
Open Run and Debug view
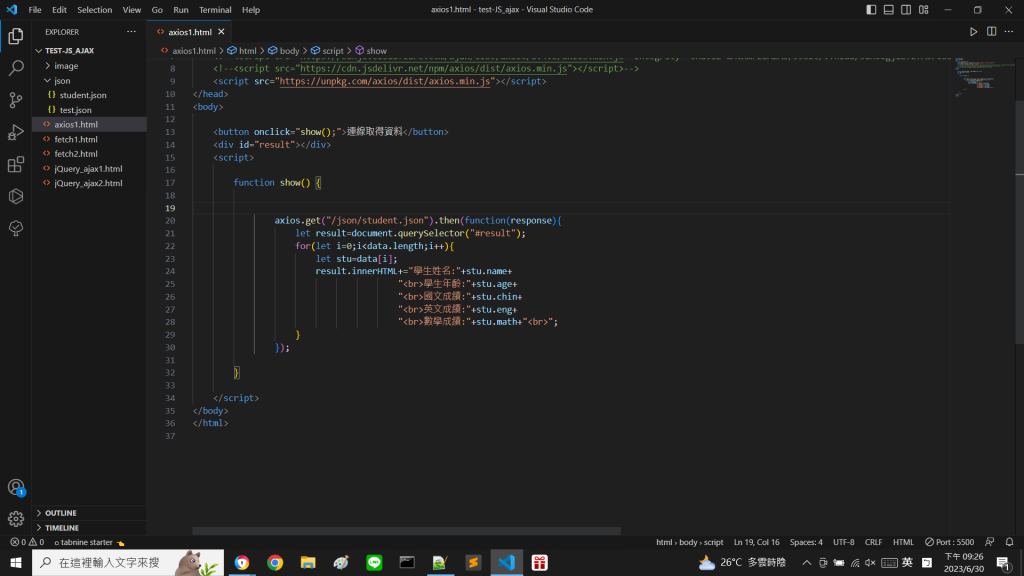click(16, 132)
